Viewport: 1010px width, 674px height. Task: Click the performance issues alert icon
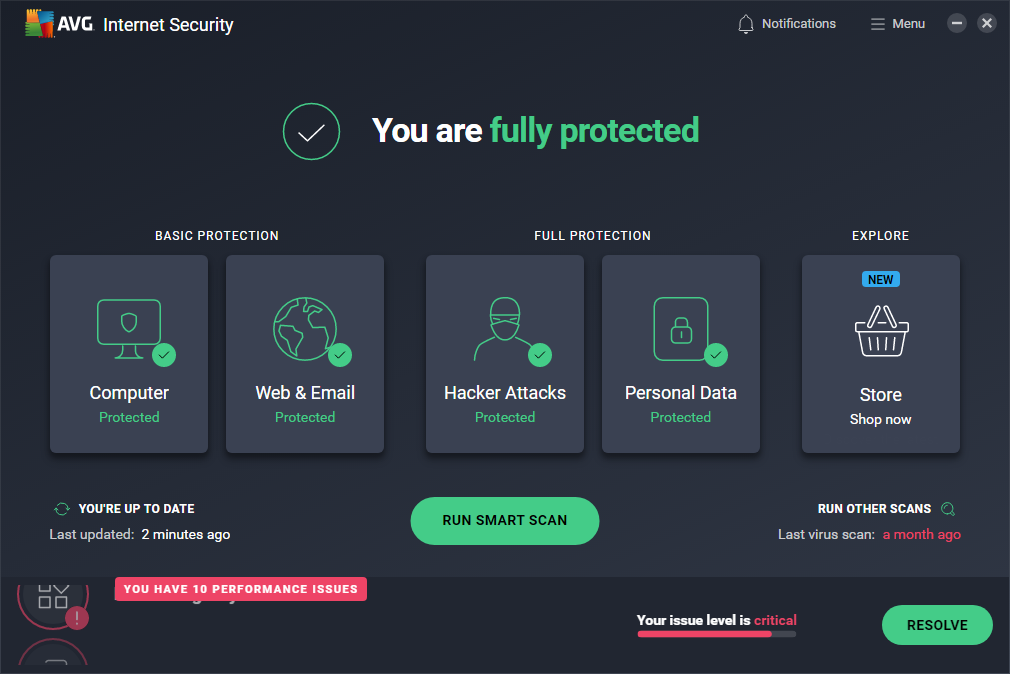coord(77,618)
